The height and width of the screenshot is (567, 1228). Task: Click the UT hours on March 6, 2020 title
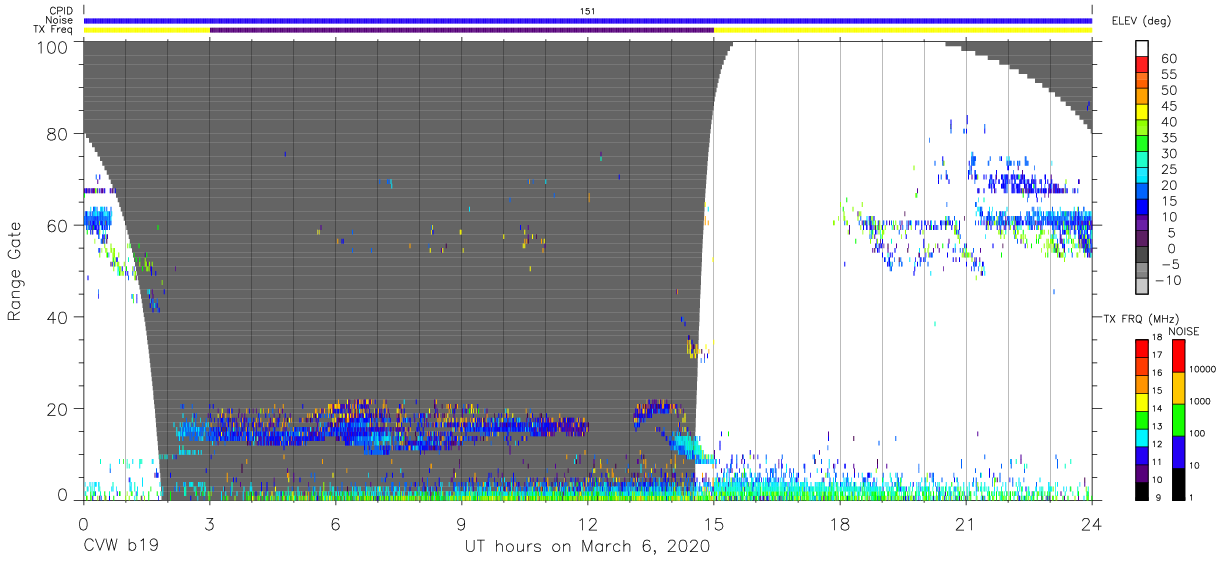pyautogui.click(x=587, y=546)
